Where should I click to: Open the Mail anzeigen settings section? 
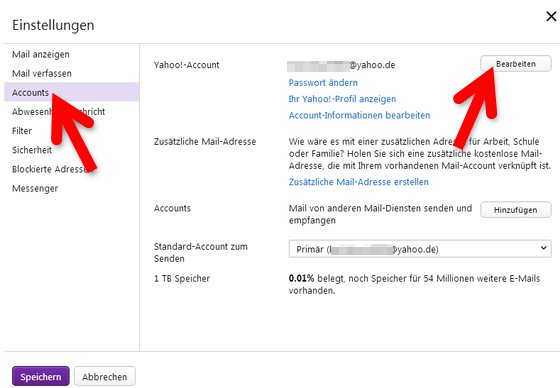pyautogui.click(x=41, y=54)
